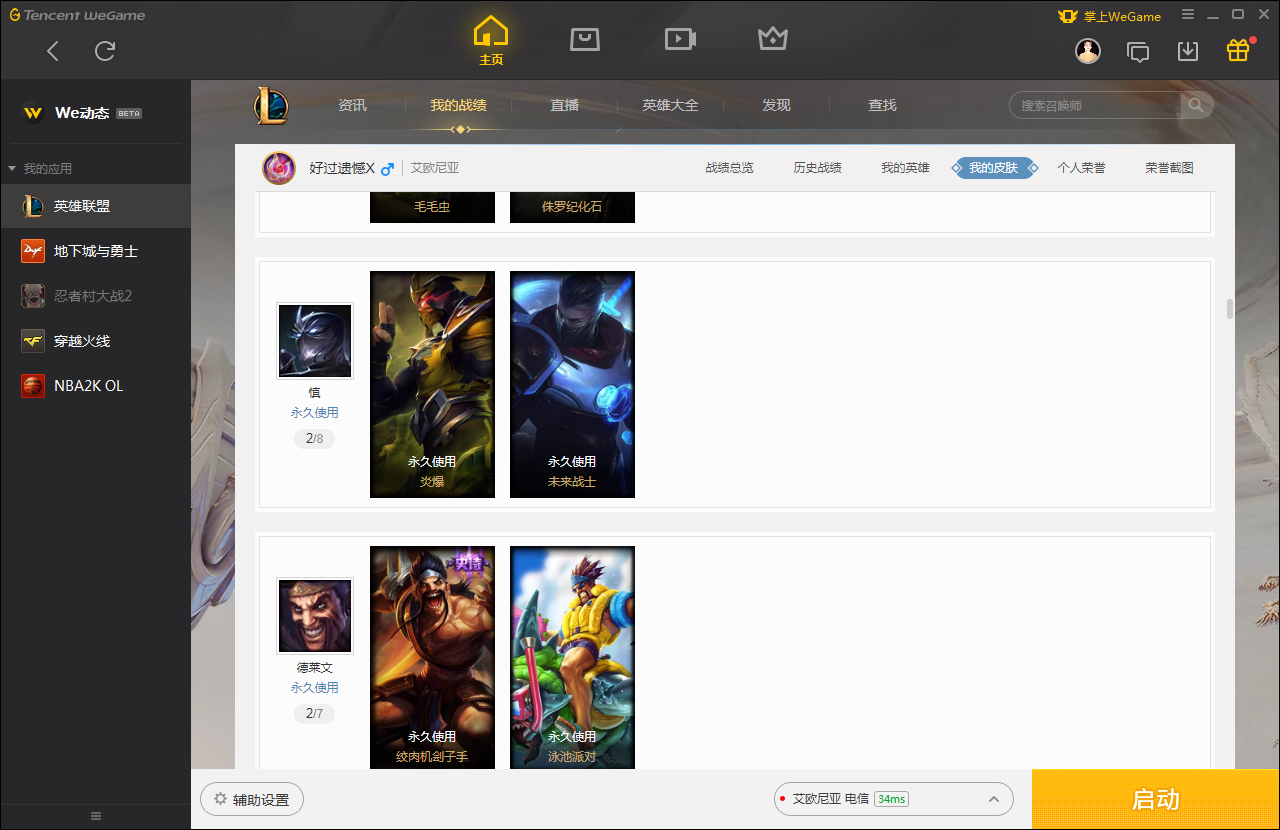Switch to 荣誉截图 sub-tab
Screen dimensions: 1280x830
click(1169, 168)
